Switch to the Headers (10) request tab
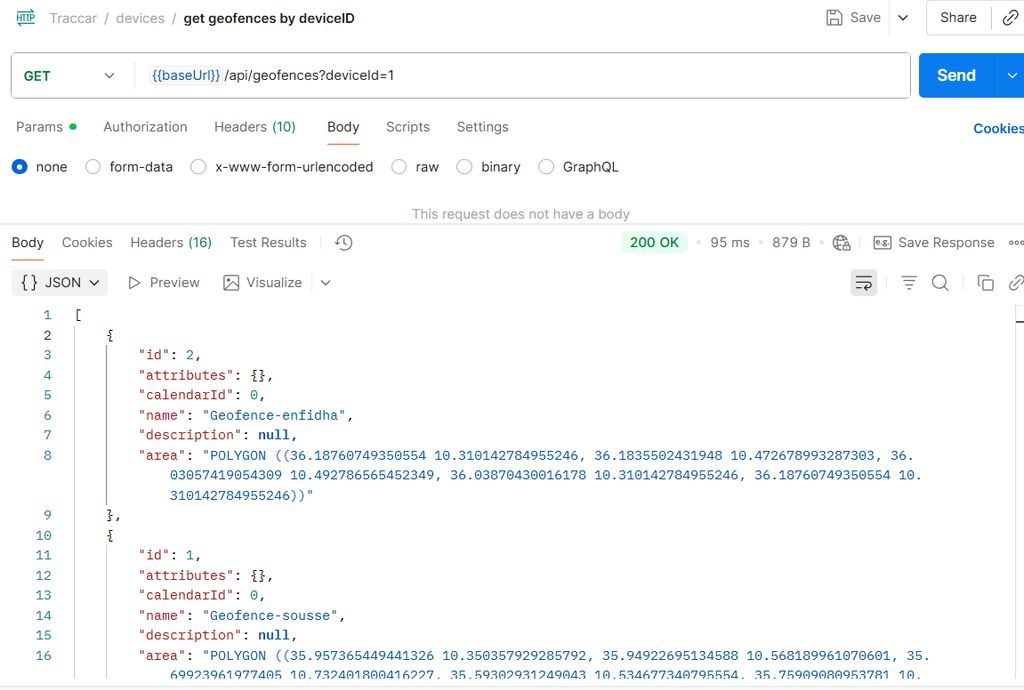 tap(254, 127)
